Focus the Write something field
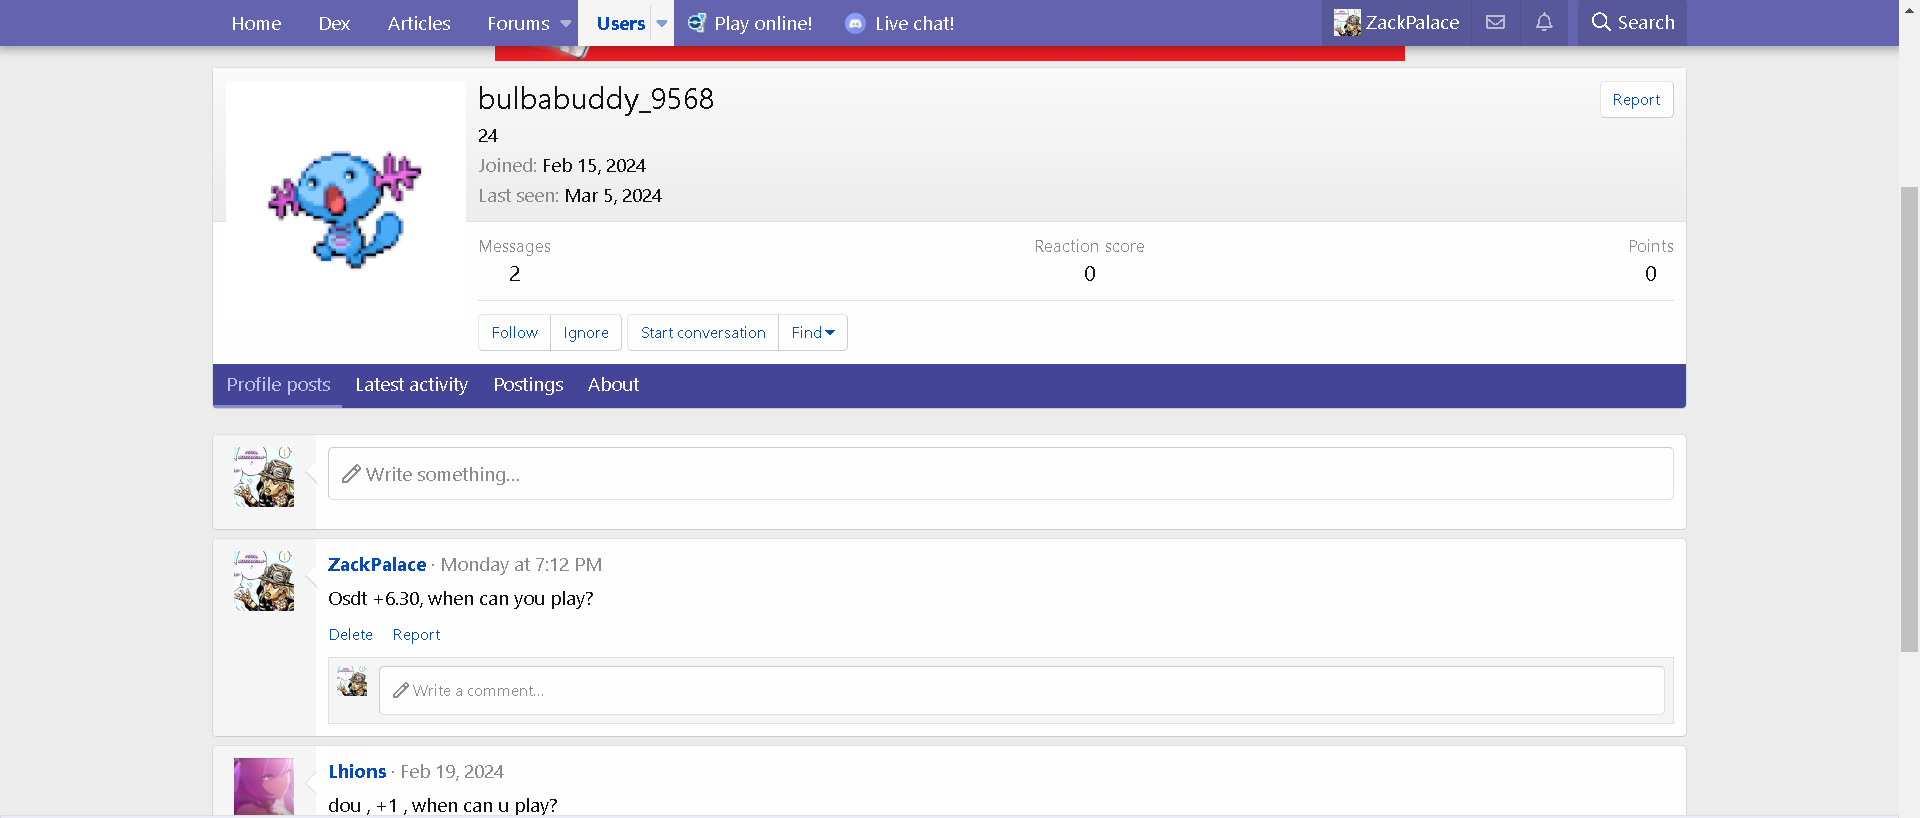This screenshot has width=1920, height=818. (1000, 473)
